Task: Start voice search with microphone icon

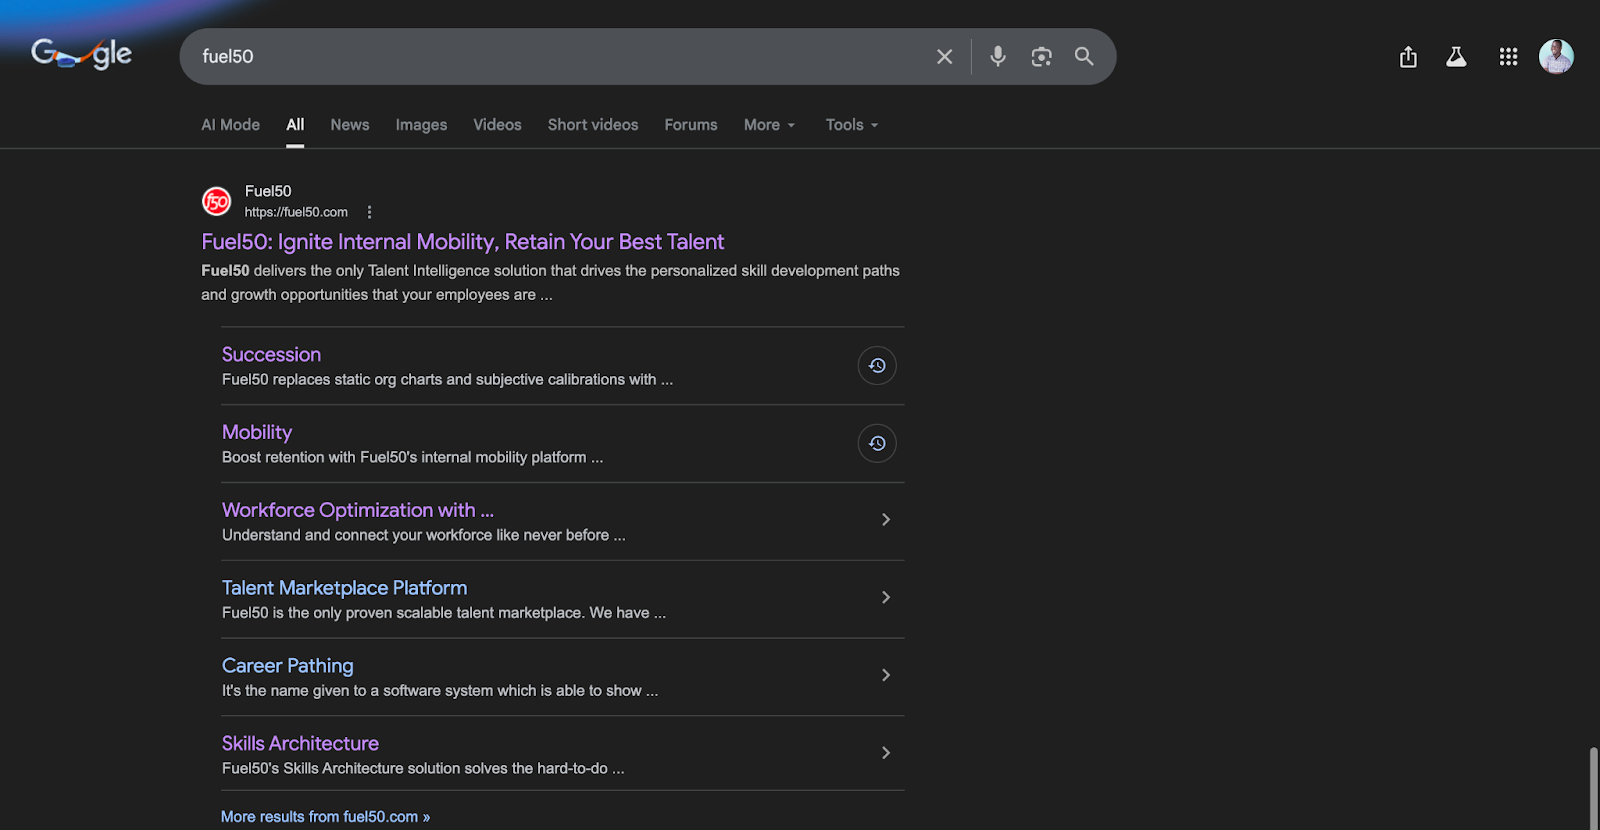Action: (998, 57)
